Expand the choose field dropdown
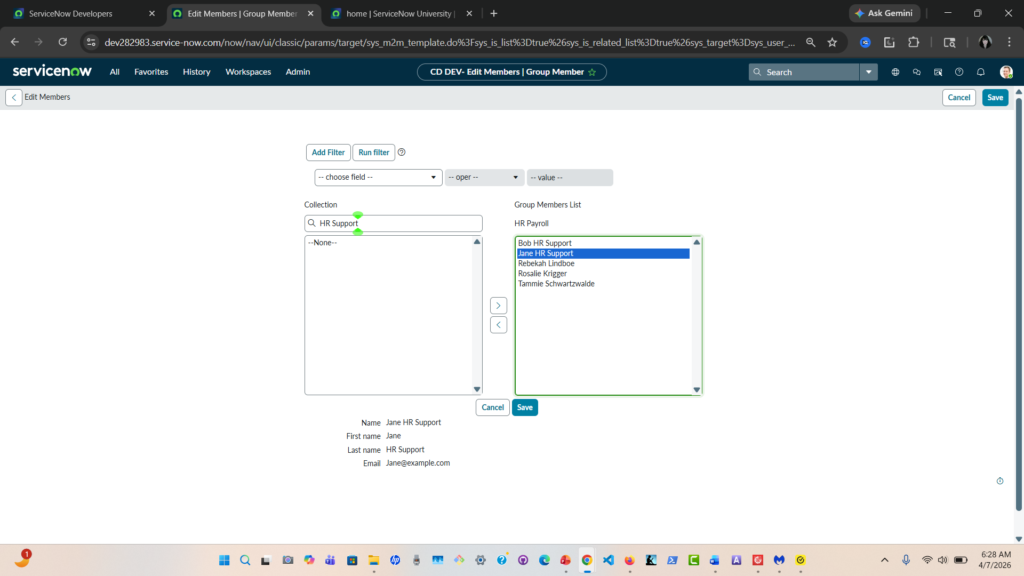The image size is (1024, 576). [x=378, y=177]
